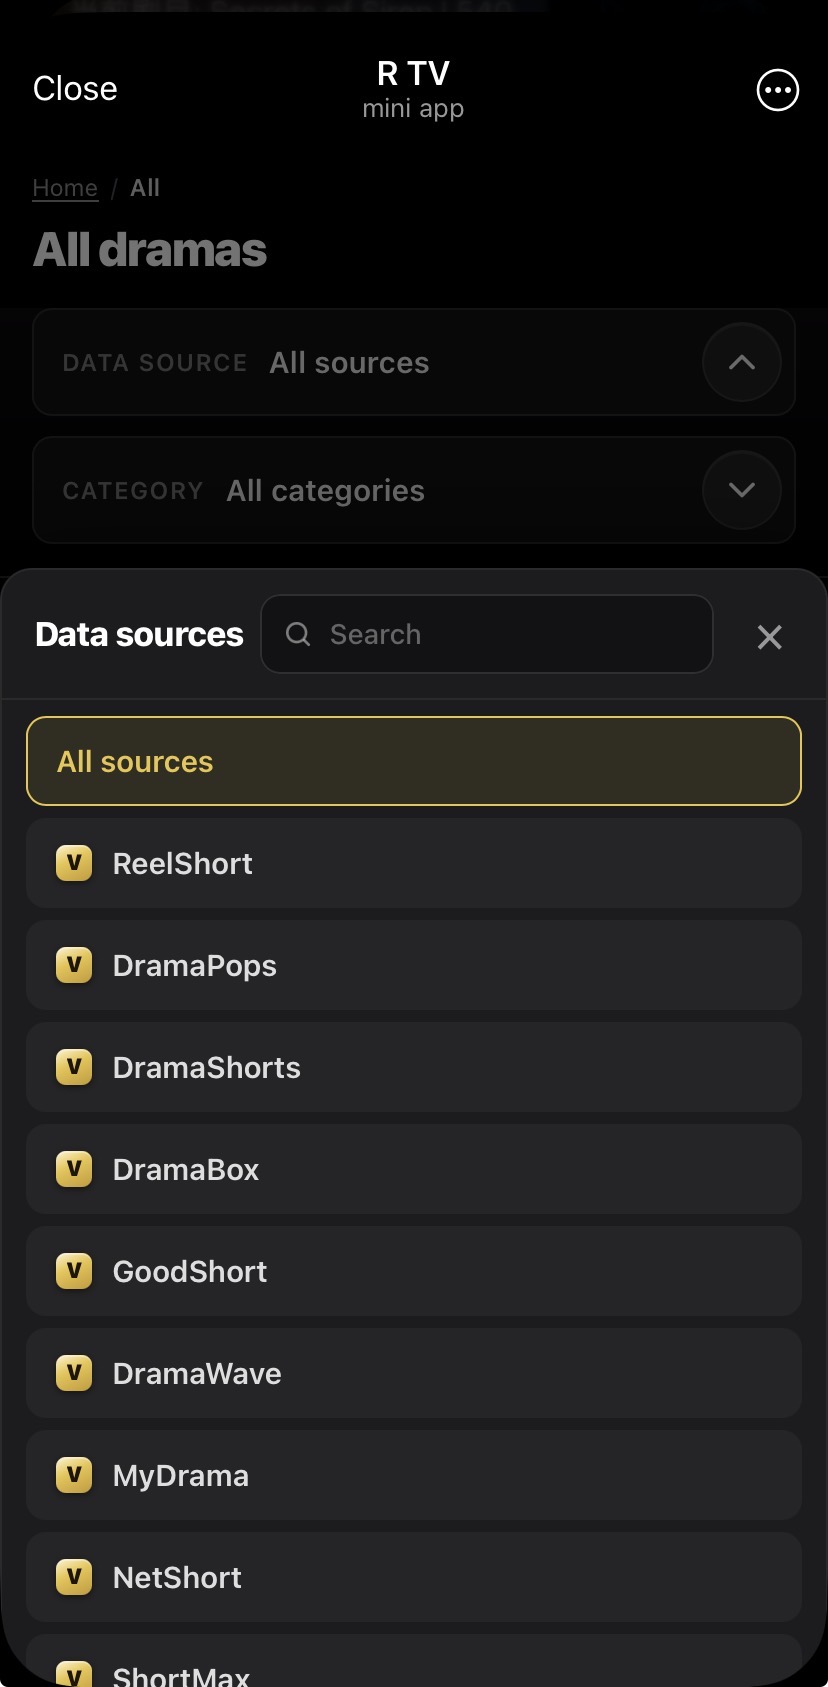Choose MyDrama as data source
This screenshot has height=1687, width=828.
(414, 1475)
